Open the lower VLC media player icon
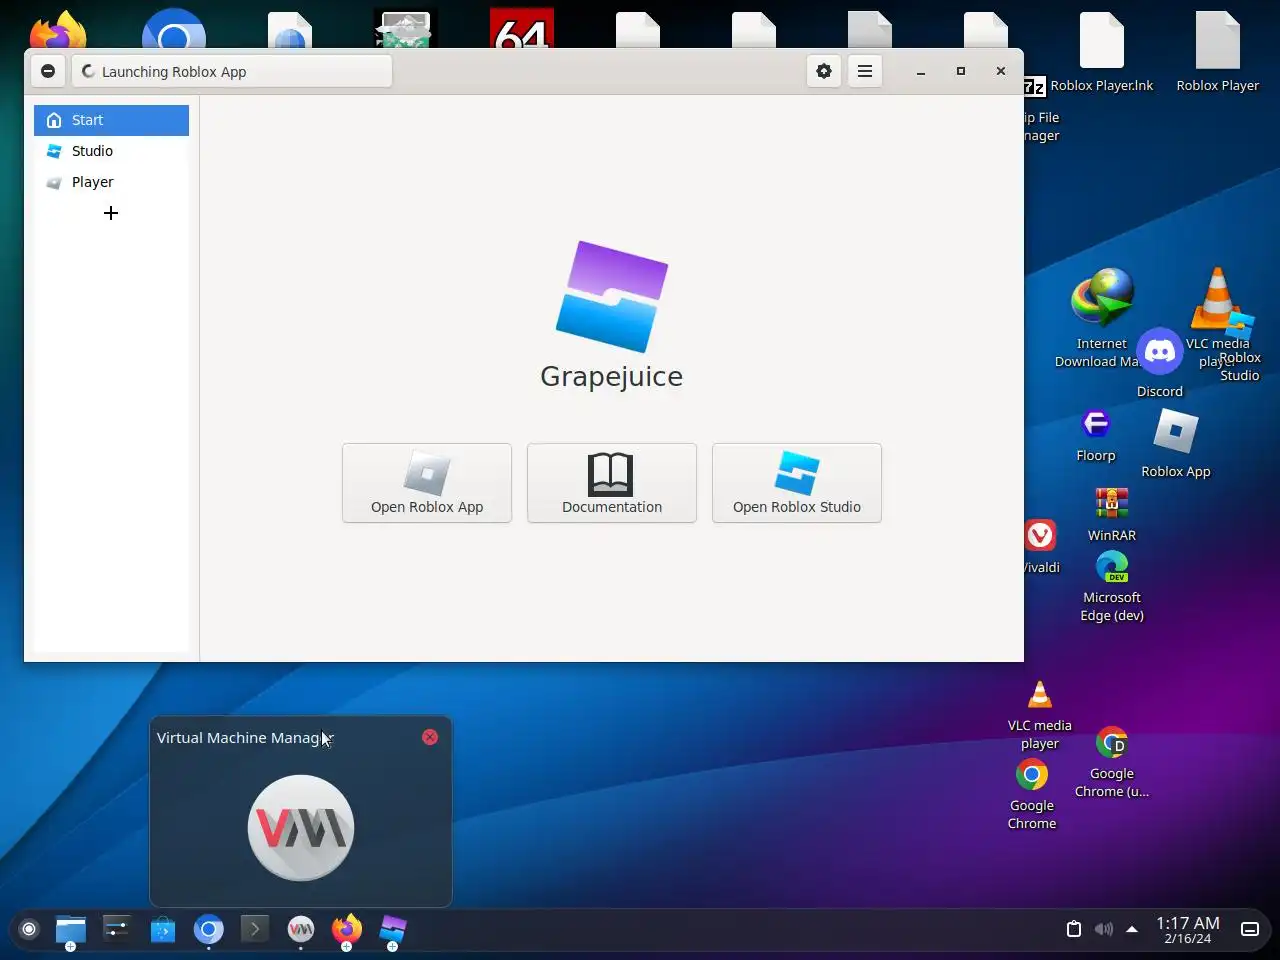The height and width of the screenshot is (960, 1280). pyautogui.click(x=1040, y=714)
